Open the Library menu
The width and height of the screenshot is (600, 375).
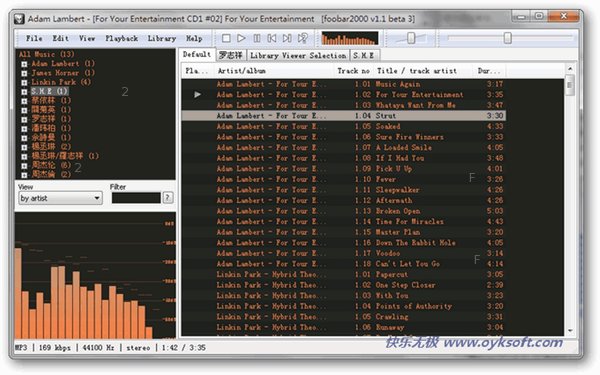161,38
